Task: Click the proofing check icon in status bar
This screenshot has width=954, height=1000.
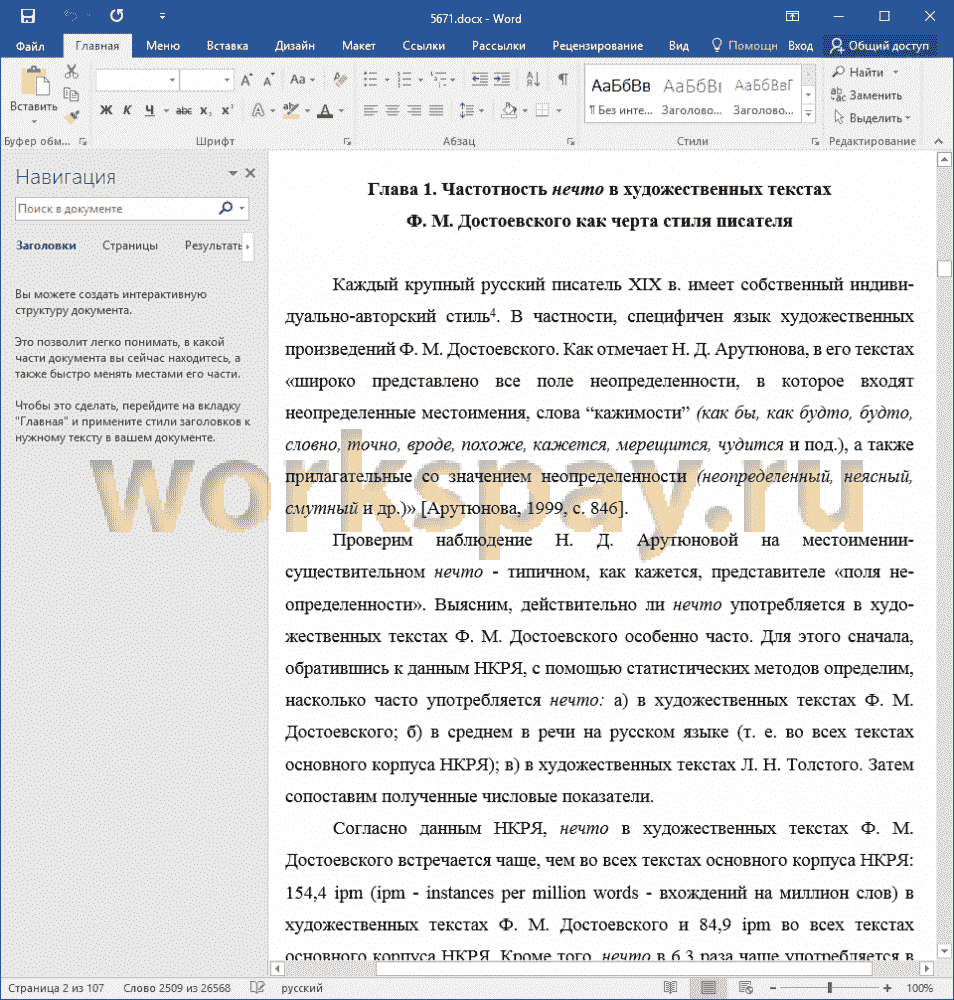Action: (x=256, y=987)
